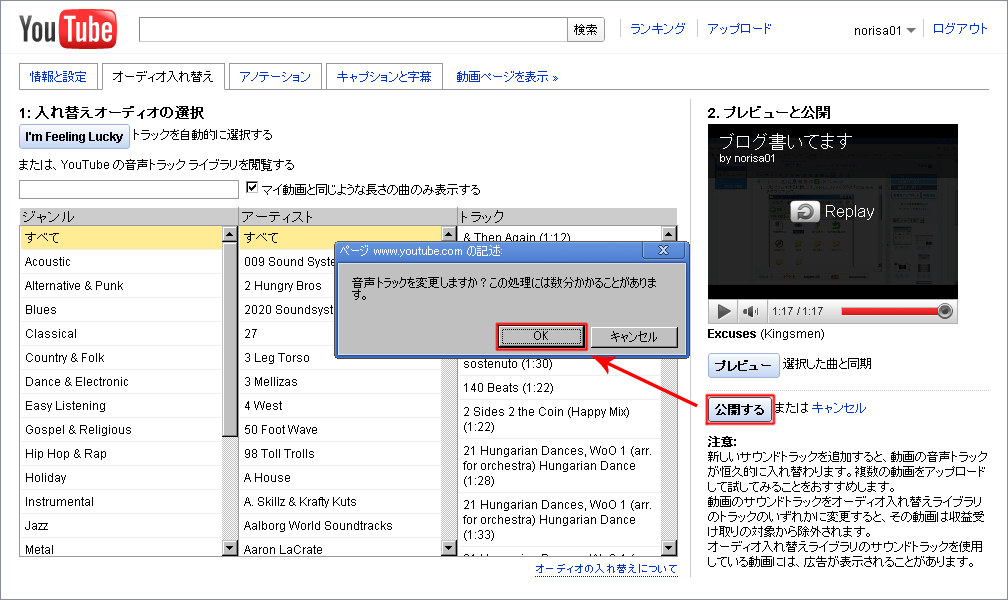
Task: Switch to the アノテーション tab
Action: [x=274, y=77]
